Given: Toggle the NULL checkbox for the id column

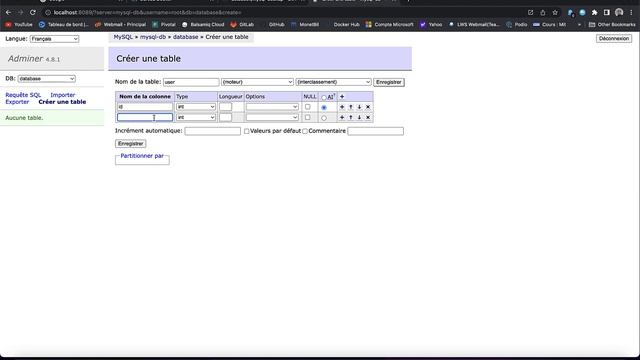Looking at the screenshot, I should pyautogui.click(x=308, y=107).
